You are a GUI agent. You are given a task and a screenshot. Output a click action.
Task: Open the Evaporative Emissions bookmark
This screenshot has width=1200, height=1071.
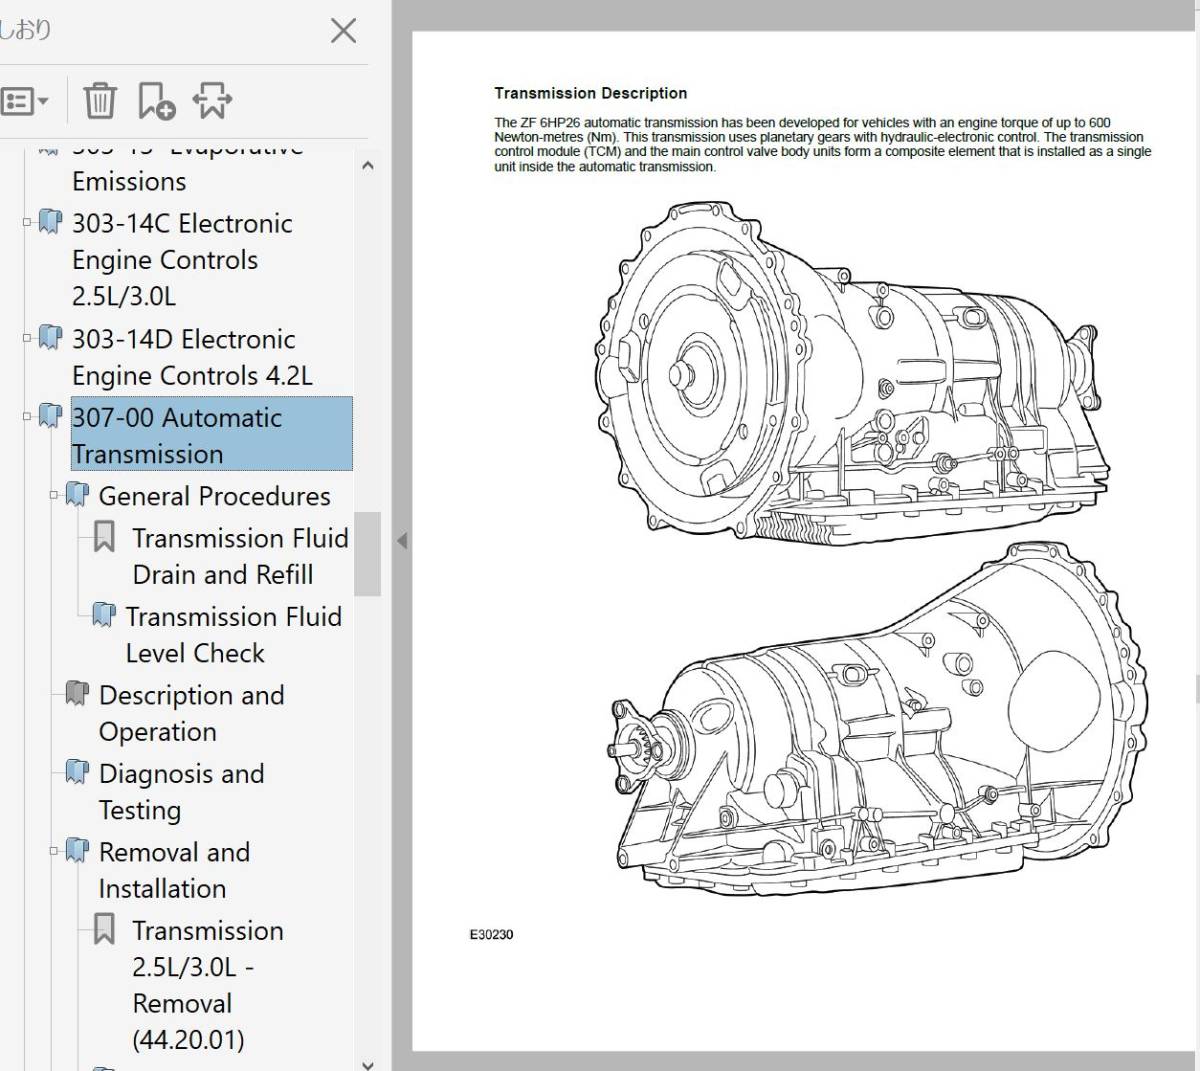click(187, 167)
